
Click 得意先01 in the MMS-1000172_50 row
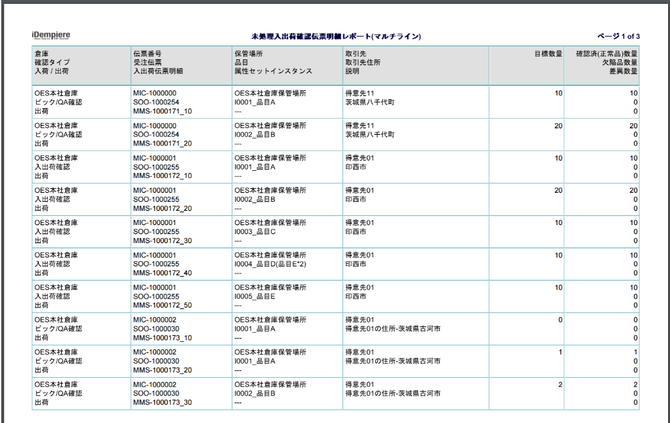(x=360, y=287)
